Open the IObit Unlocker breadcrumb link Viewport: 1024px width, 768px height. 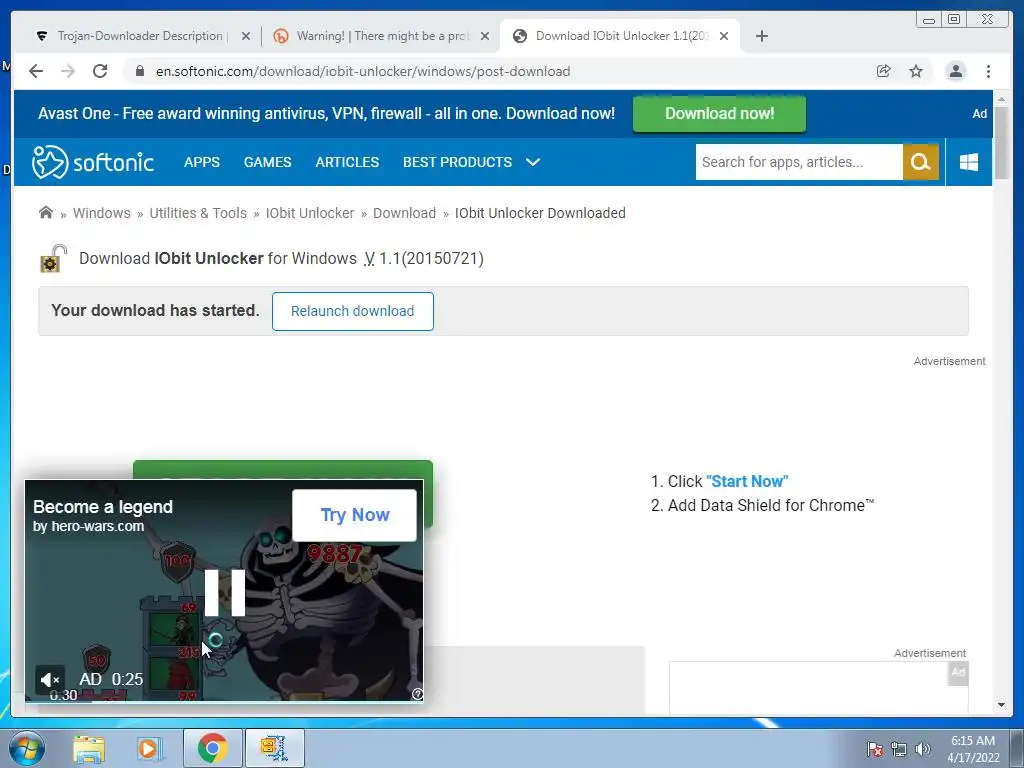310,213
